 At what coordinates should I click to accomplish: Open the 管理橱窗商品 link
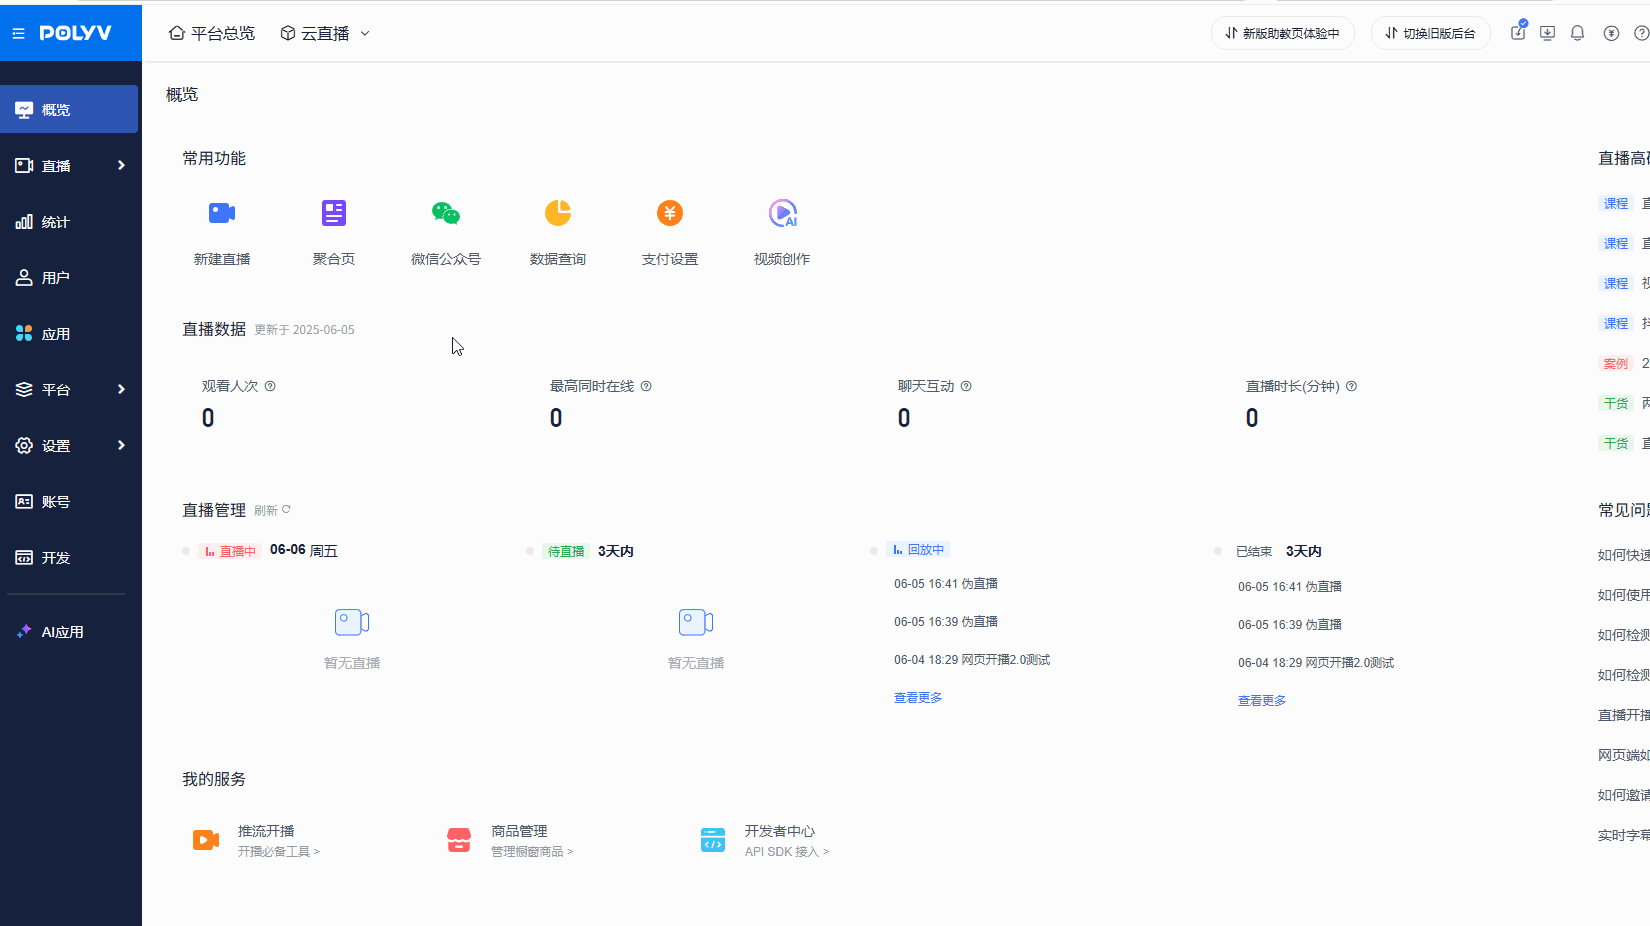tap(532, 851)
